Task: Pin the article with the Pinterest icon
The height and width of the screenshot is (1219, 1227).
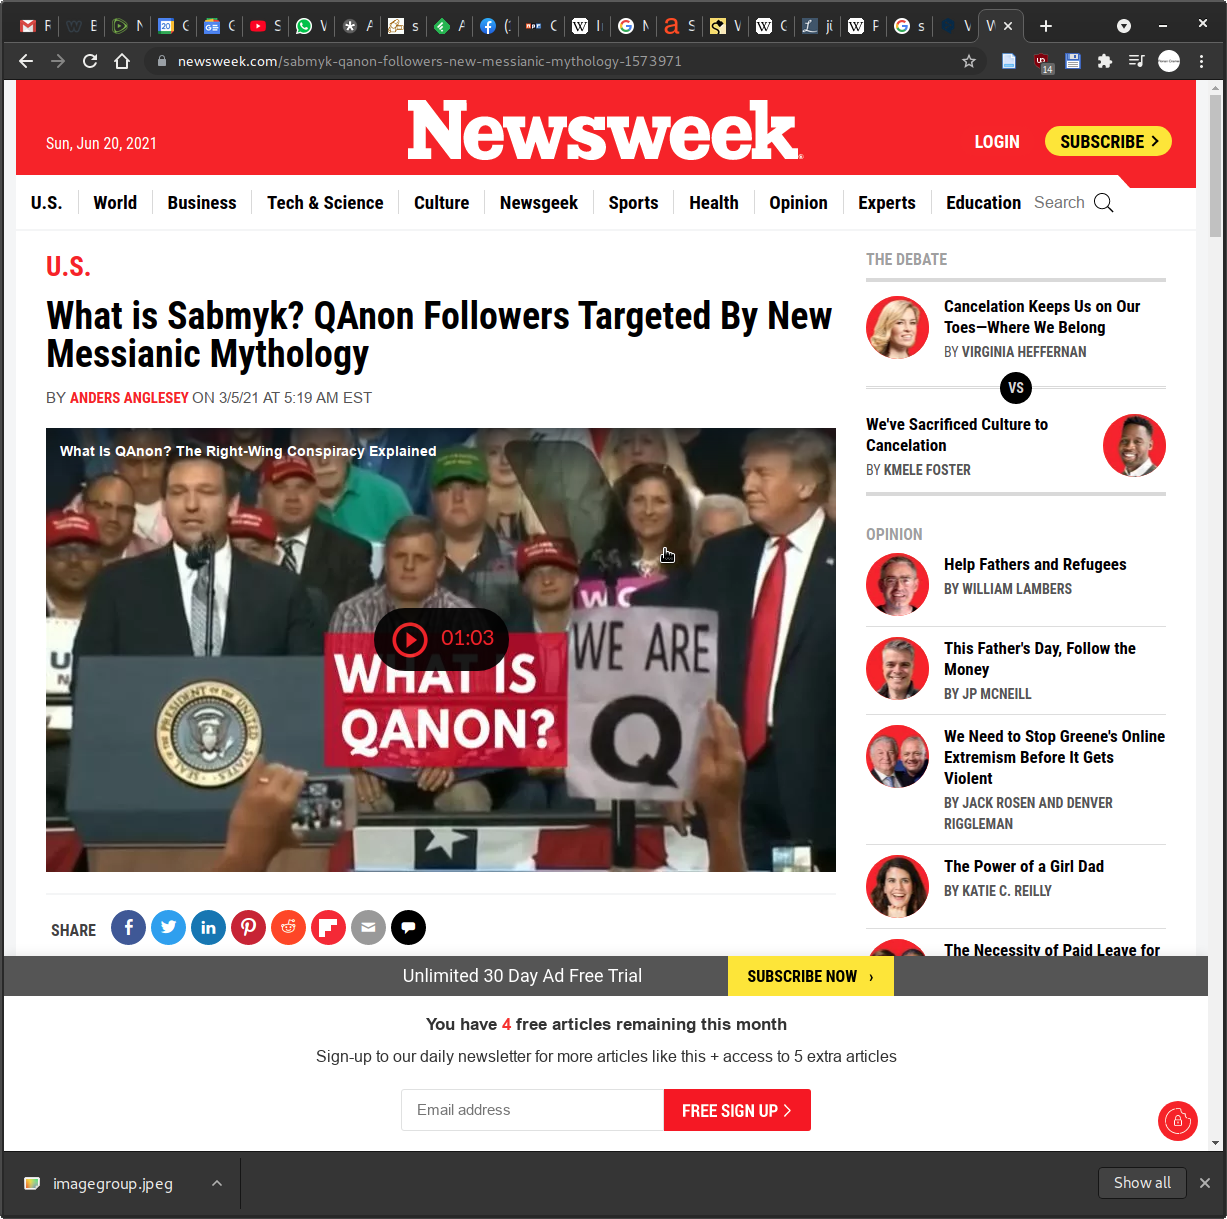Action: click(248, 928)
